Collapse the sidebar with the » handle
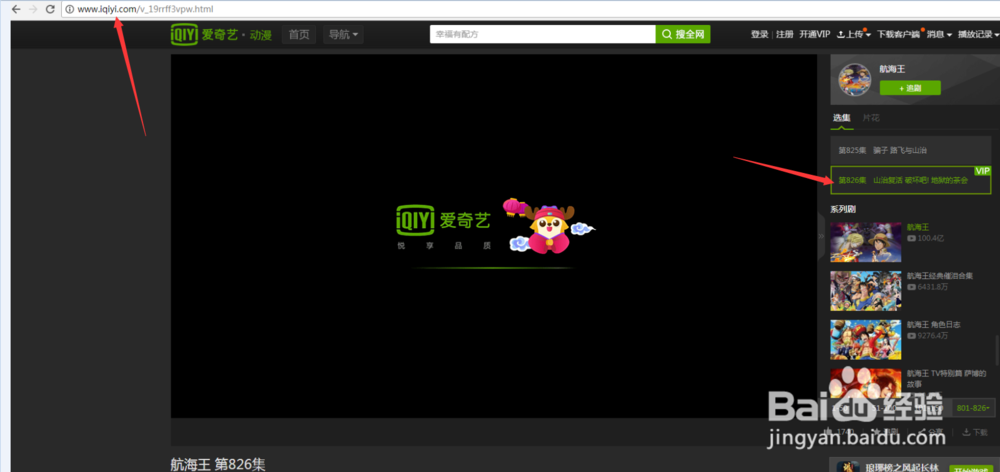This screenshot has width=1000, height=472. (x=821, y=236)
